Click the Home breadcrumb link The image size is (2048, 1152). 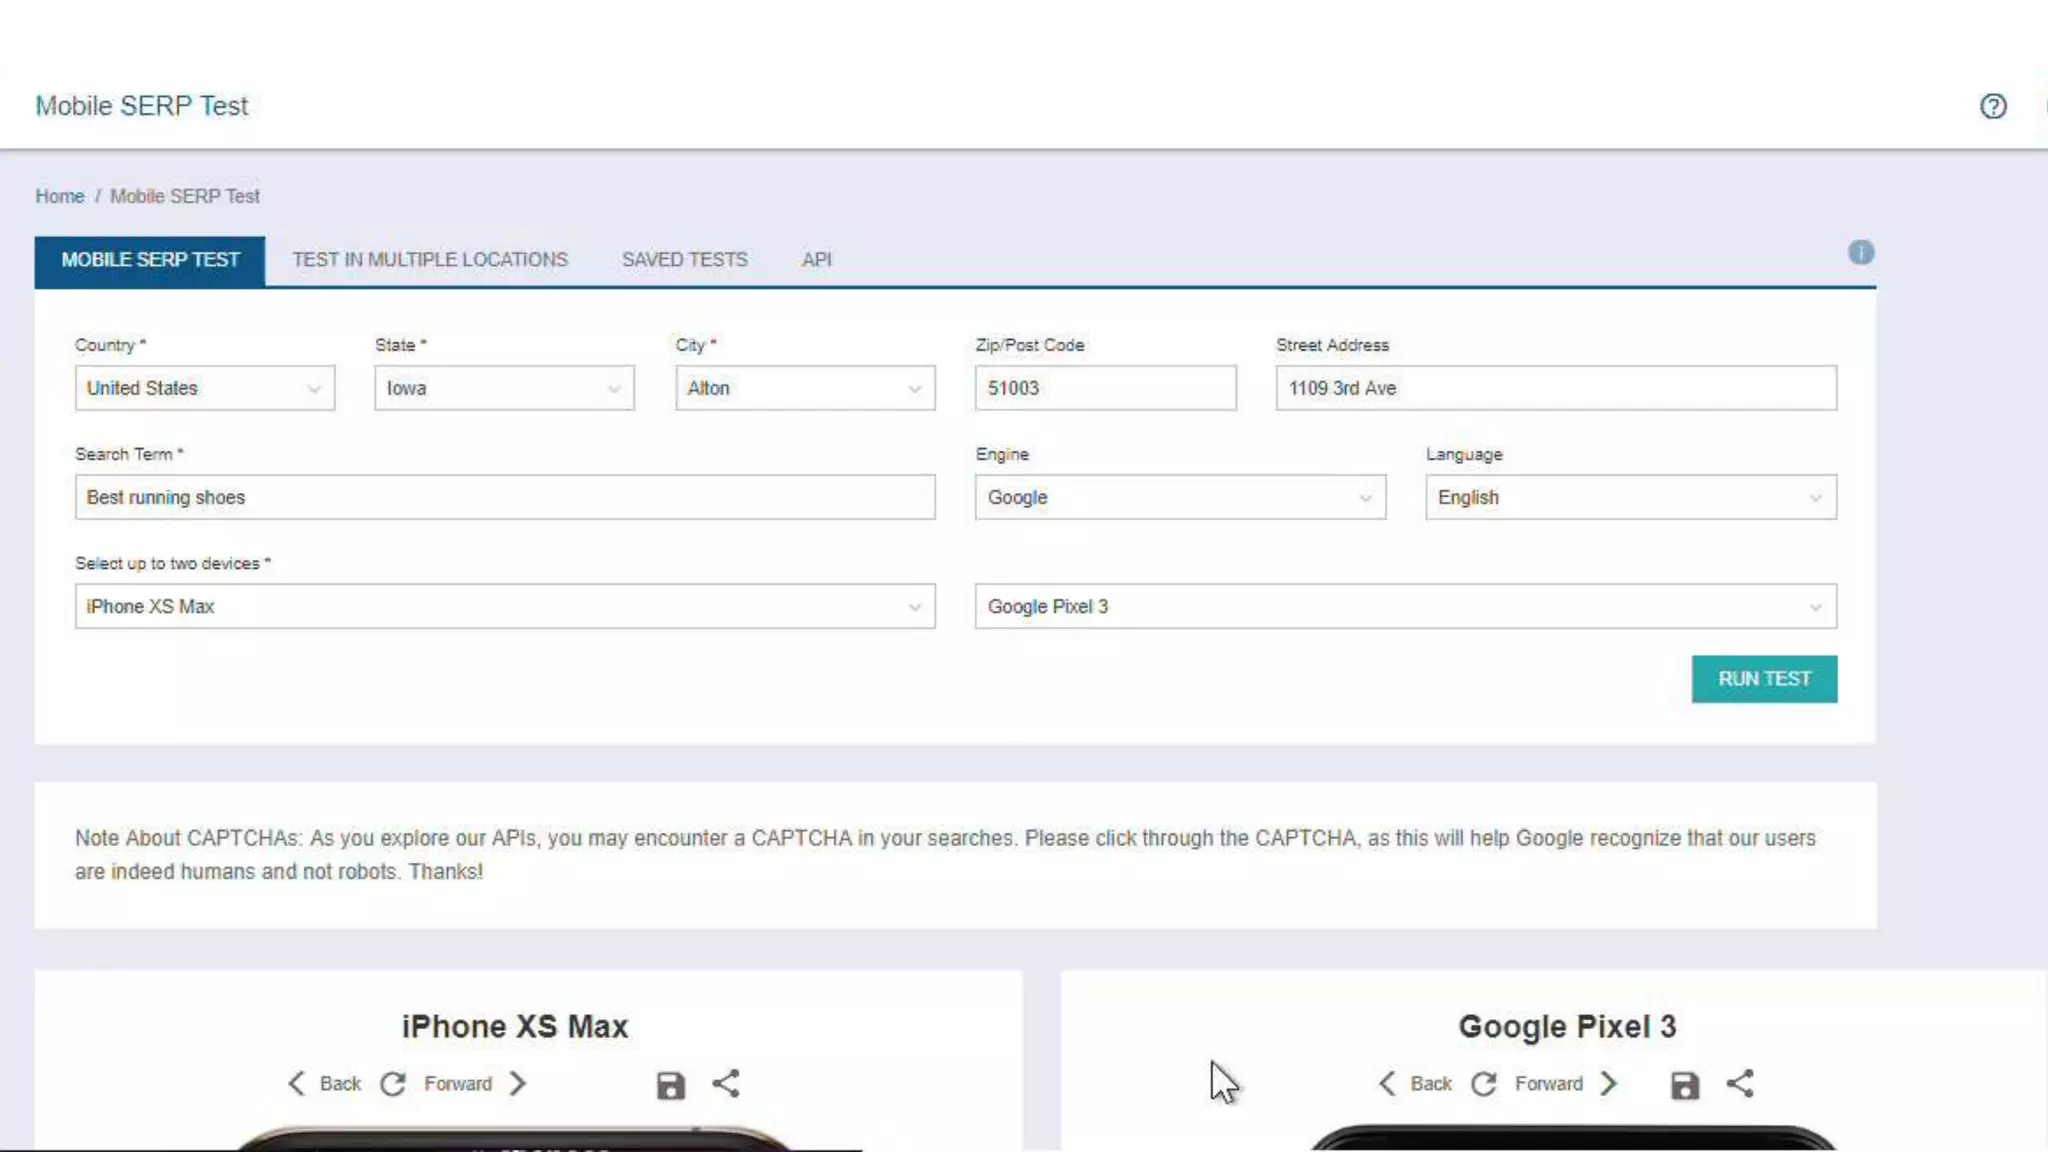coord(59,196)
